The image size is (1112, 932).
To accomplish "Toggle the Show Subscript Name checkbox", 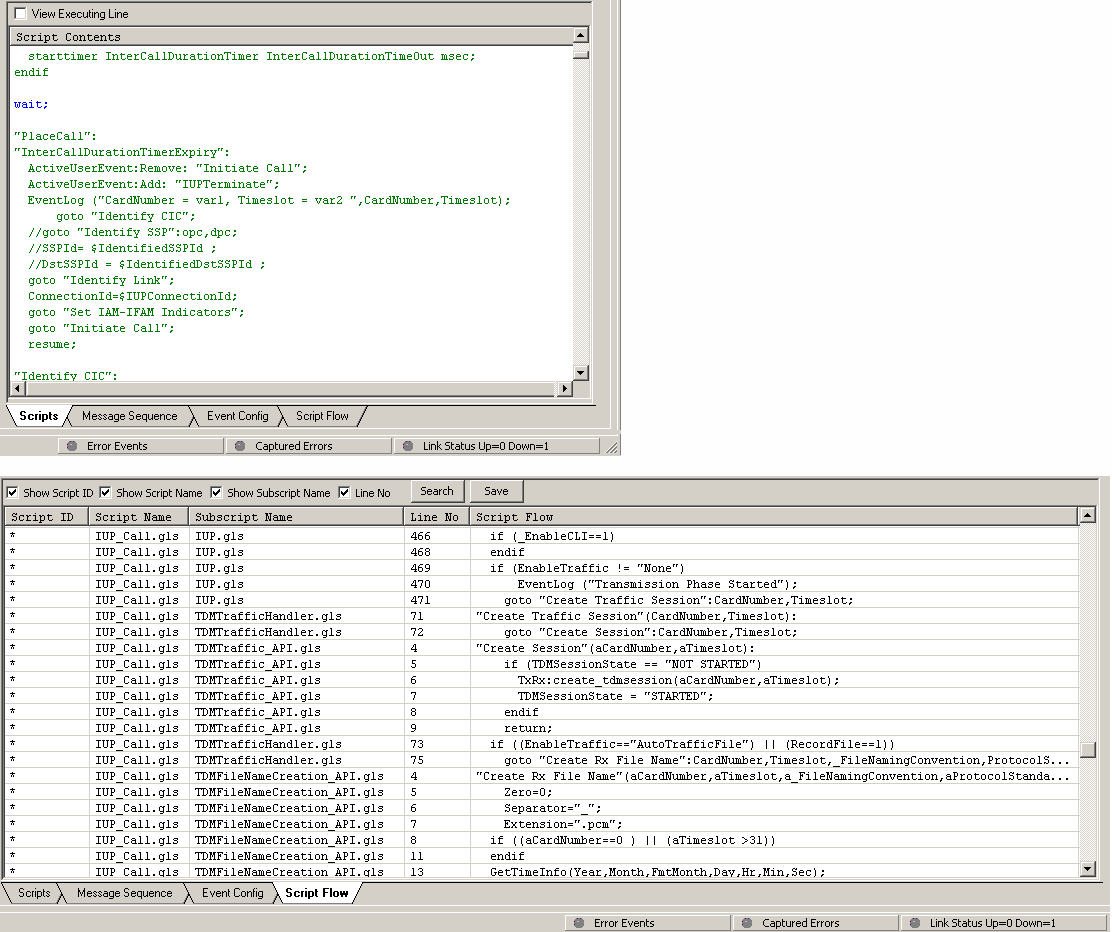I will [217, 493].
